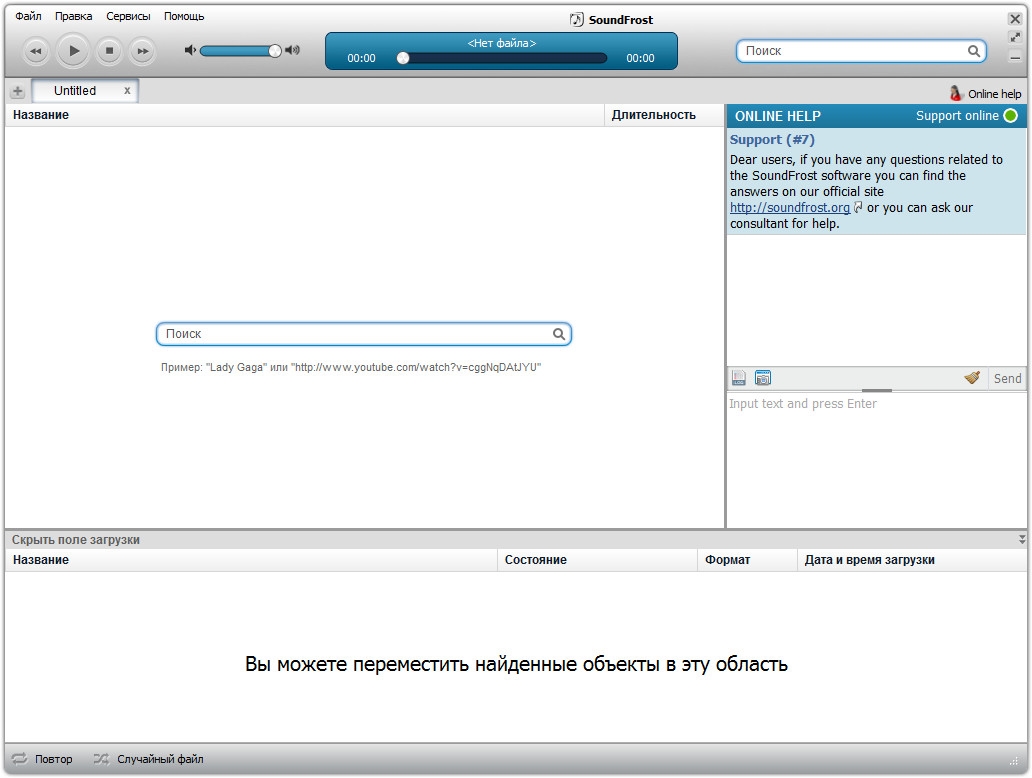The width and height of the screenshot is (1032, 778).
Task: Open the Сервисы menu
Action: pyautogui.click(x=128, y=16)
